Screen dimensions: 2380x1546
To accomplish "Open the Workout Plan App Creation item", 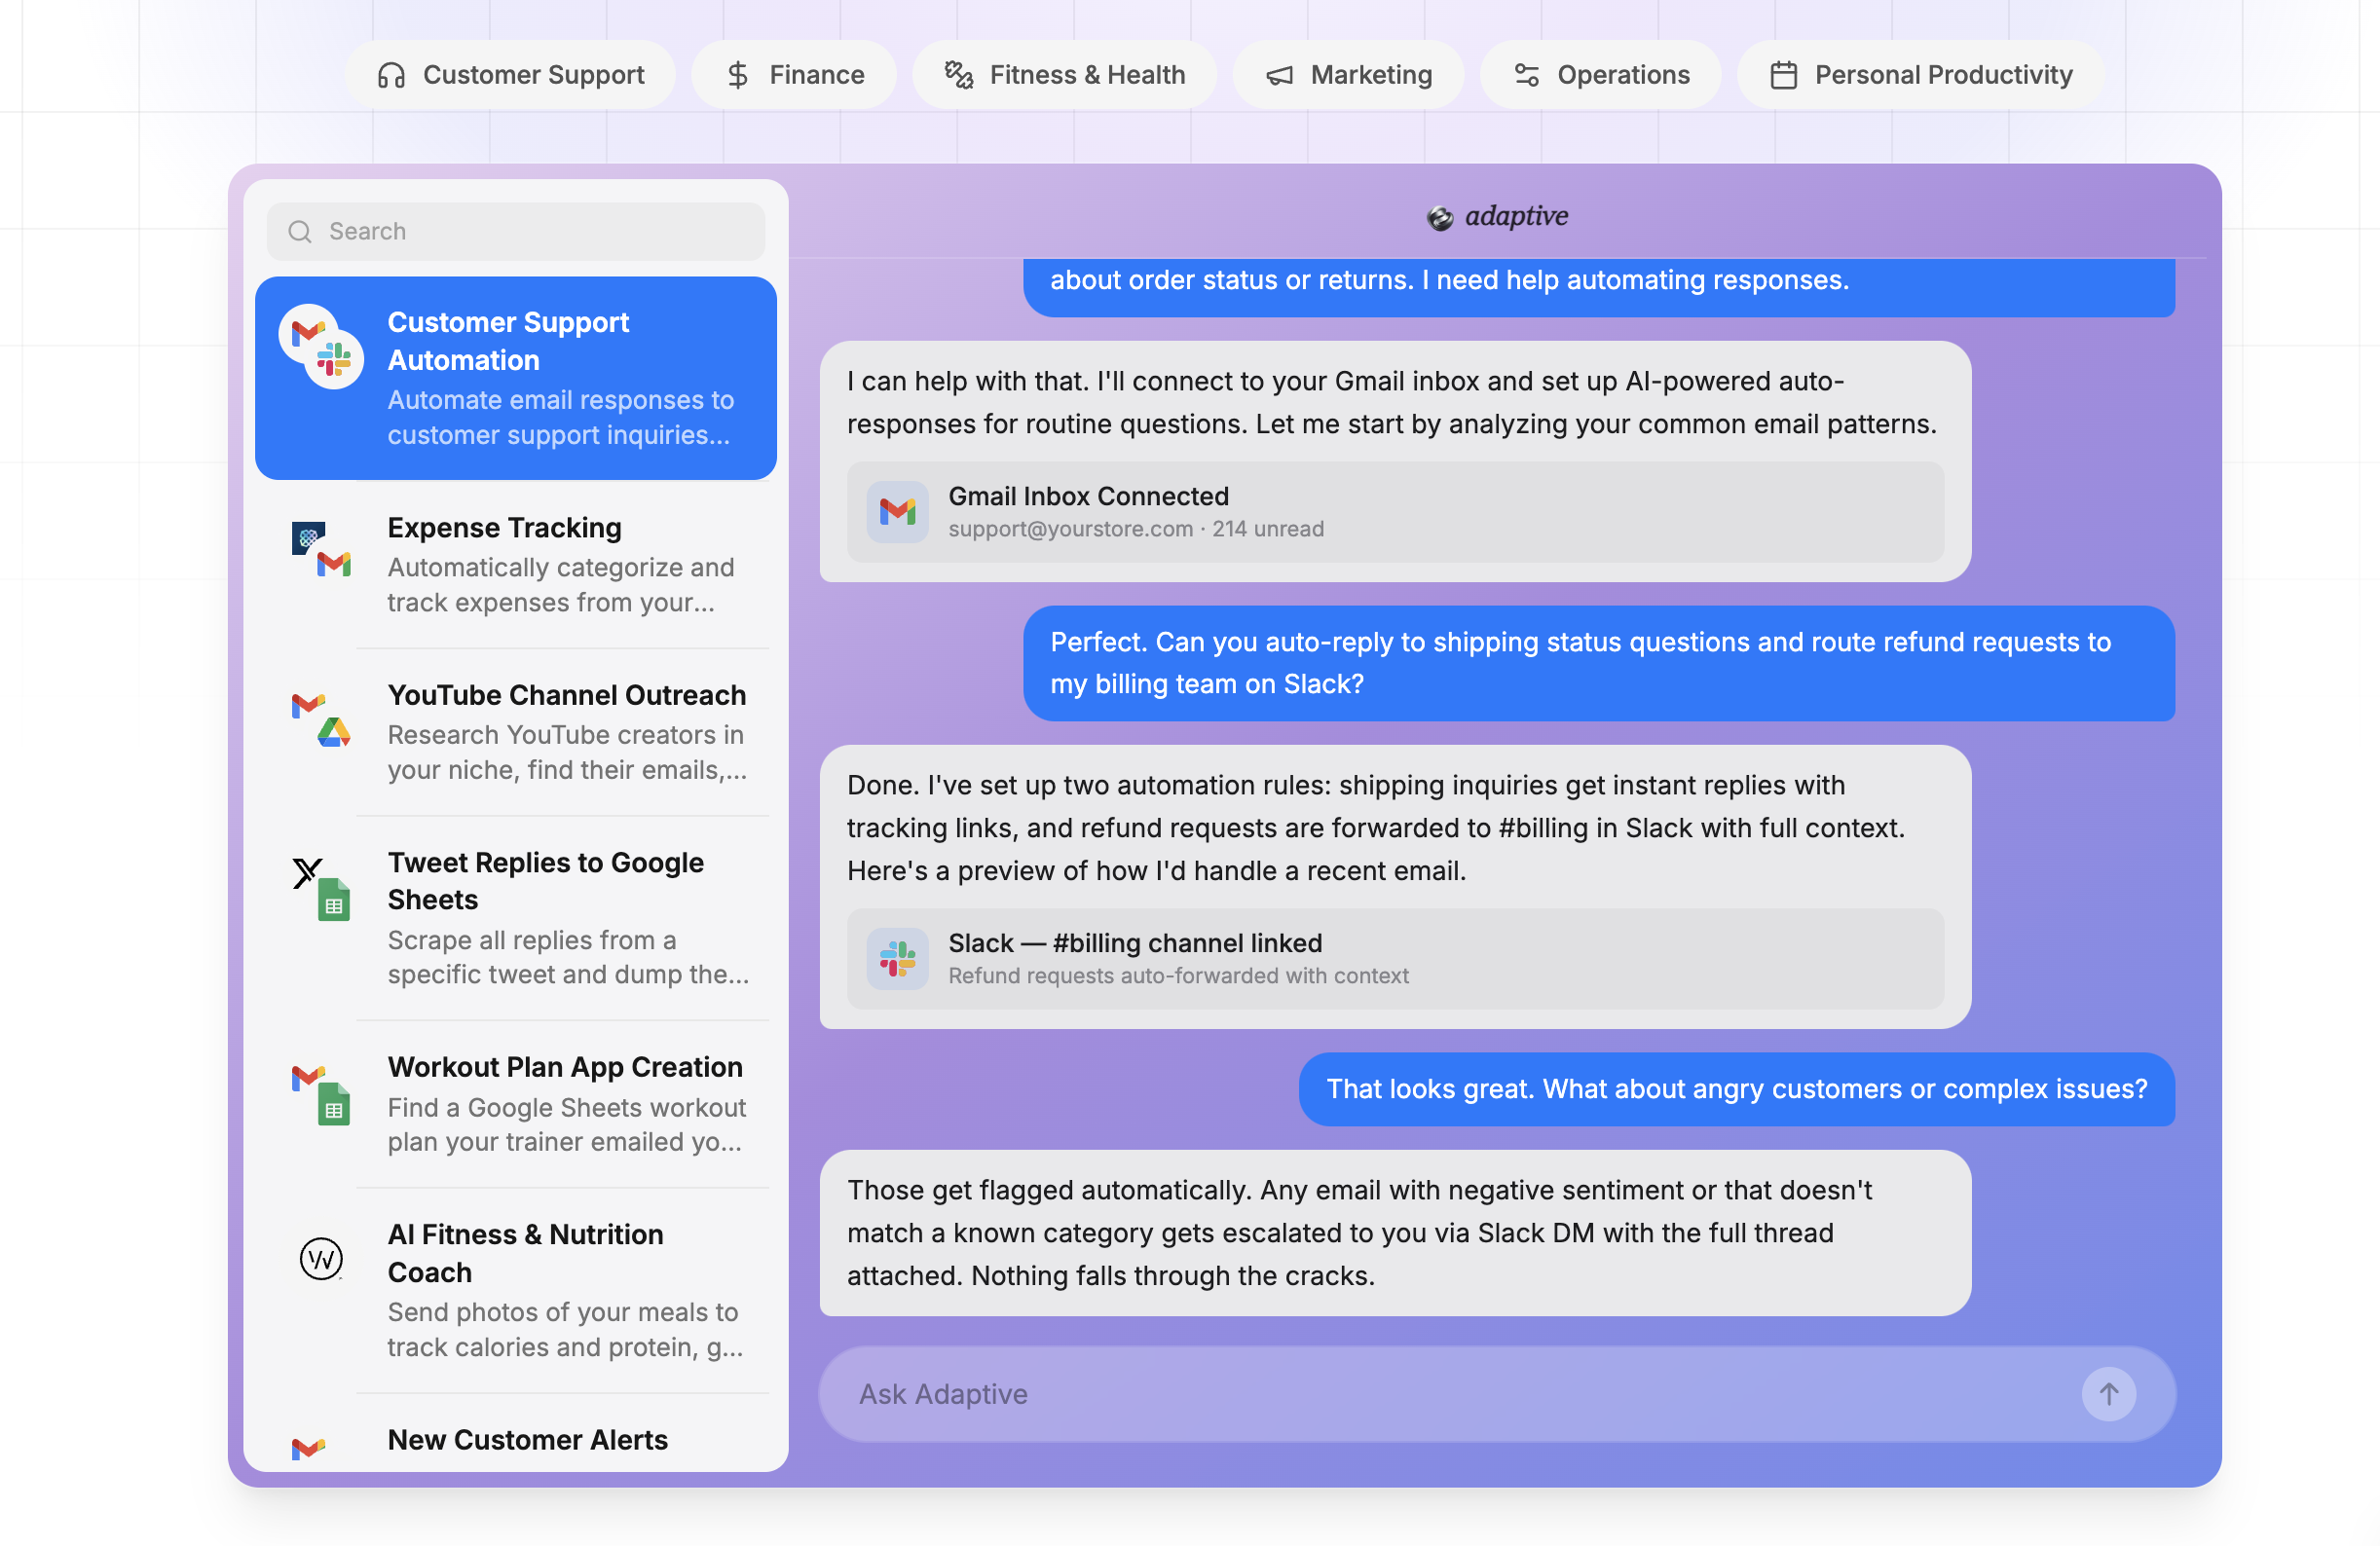I will [x=565, y=1103].
